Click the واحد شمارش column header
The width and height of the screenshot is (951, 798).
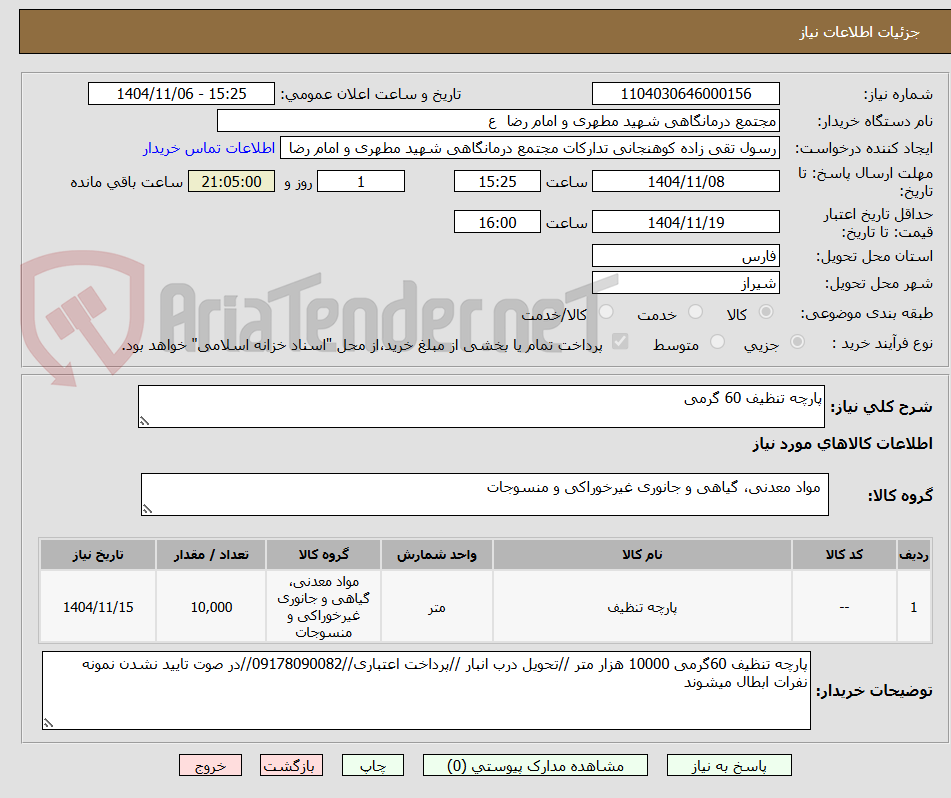click(436, 555)
